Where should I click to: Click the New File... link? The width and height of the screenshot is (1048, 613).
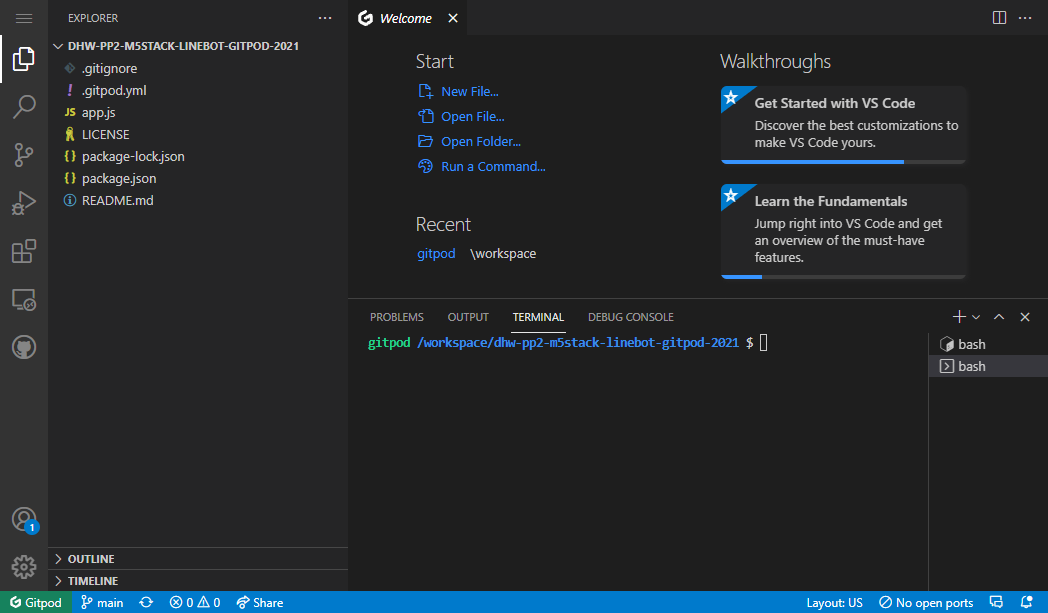(x=458, y=92)
